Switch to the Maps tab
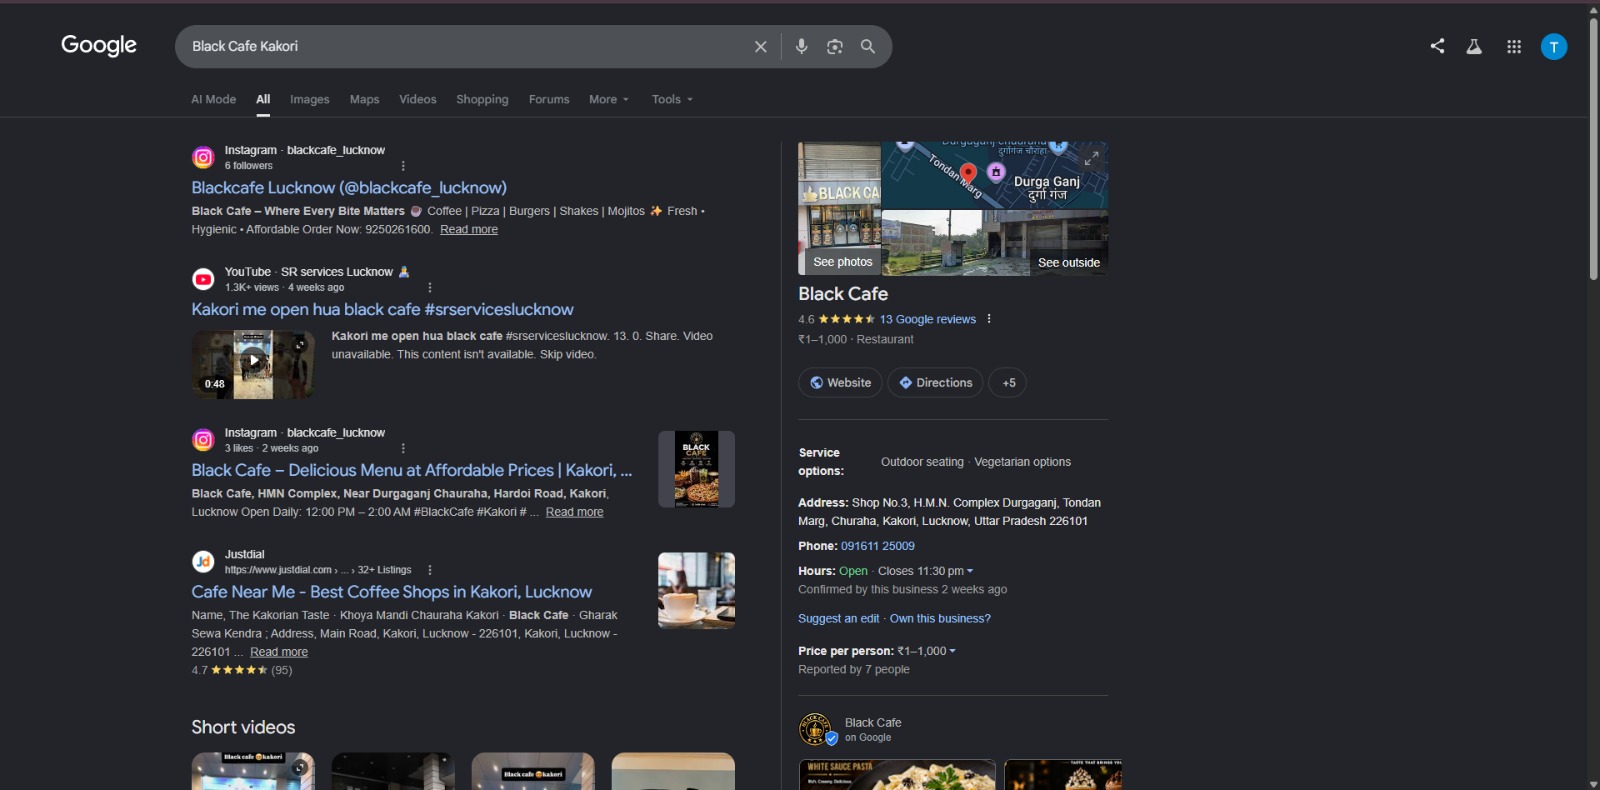Viewport: 1600px width, 790px height. (x=365, y=100)
